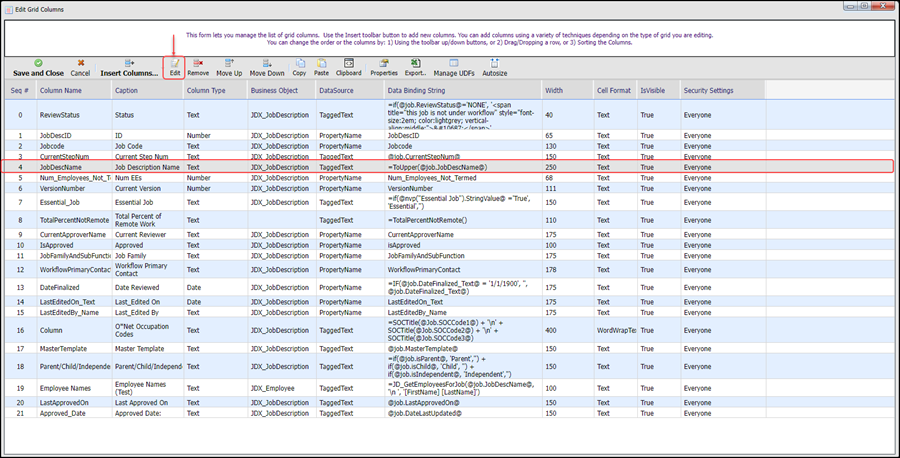
Task: Click the Move Up toolbar icon
Action: [229, 68]
